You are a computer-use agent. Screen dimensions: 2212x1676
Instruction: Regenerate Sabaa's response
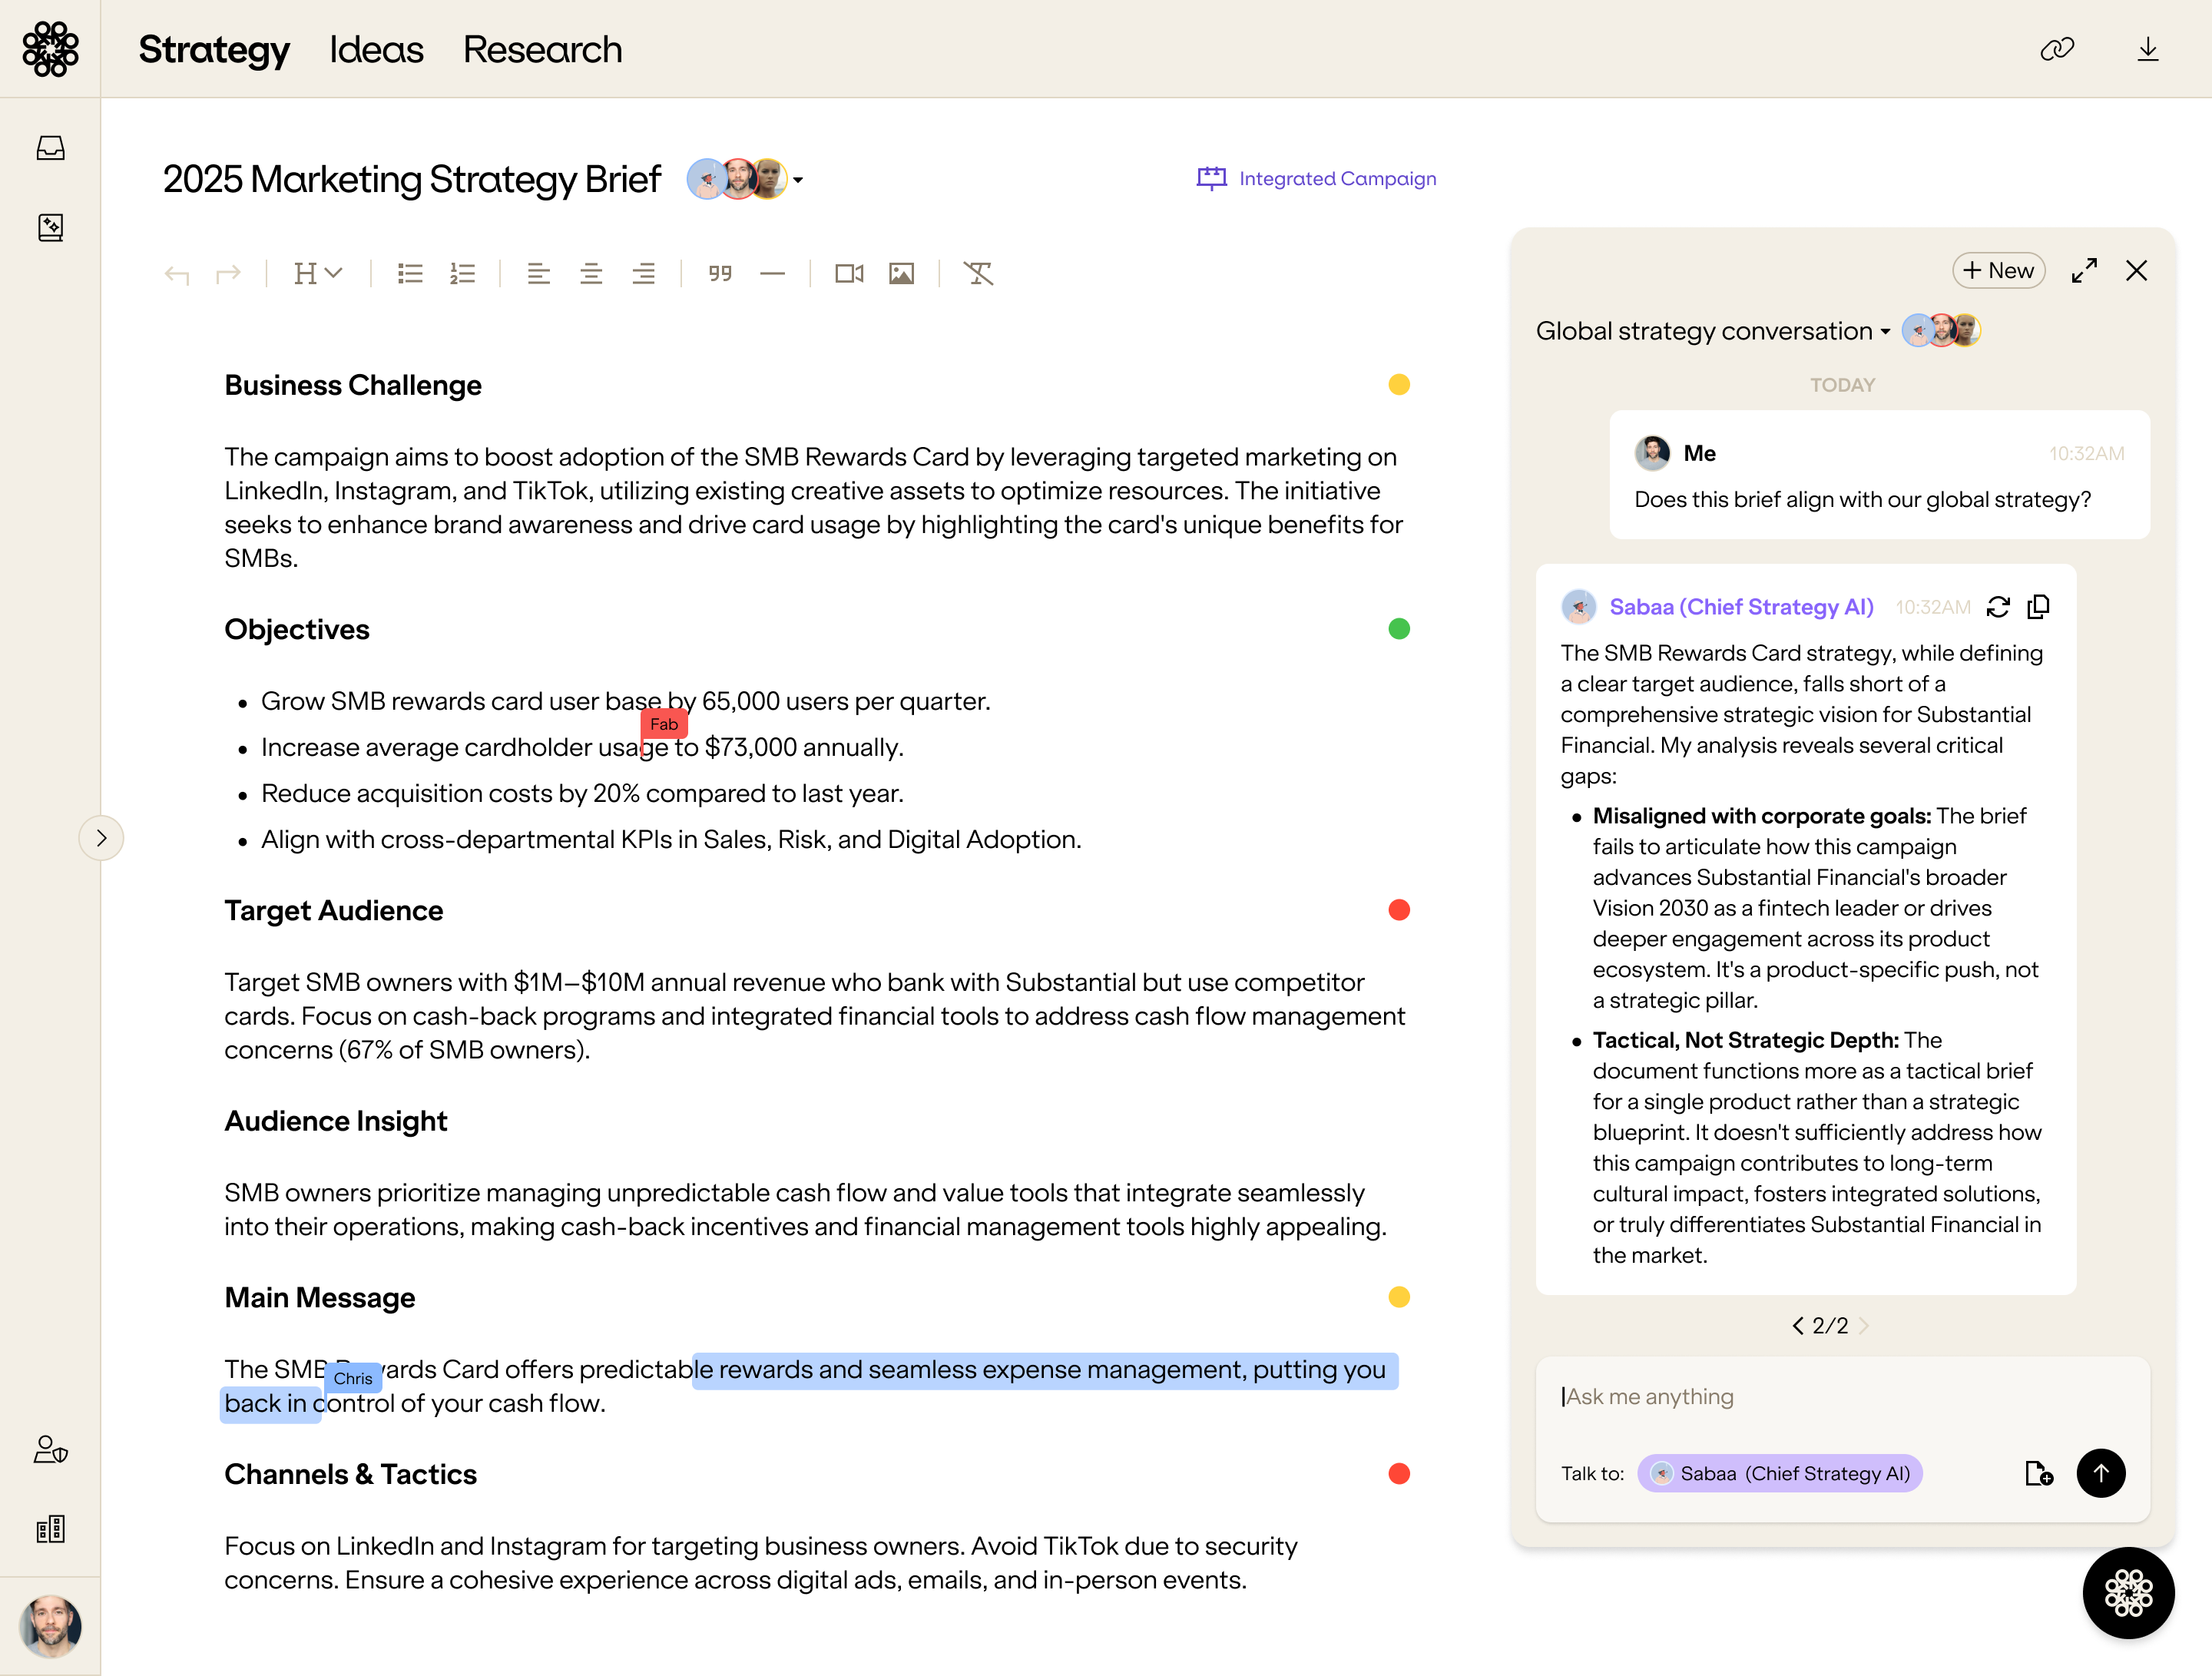pos(1998,607)
